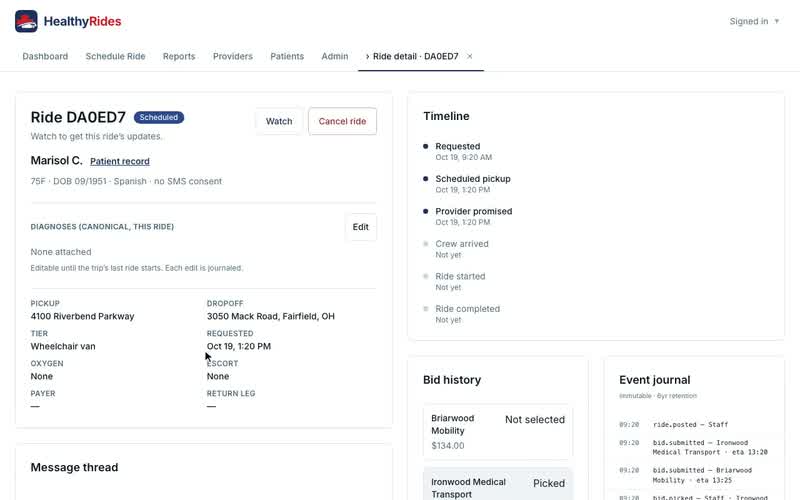Open the Providers tab
Screen dimensions: 800x500
pos(233,56)
